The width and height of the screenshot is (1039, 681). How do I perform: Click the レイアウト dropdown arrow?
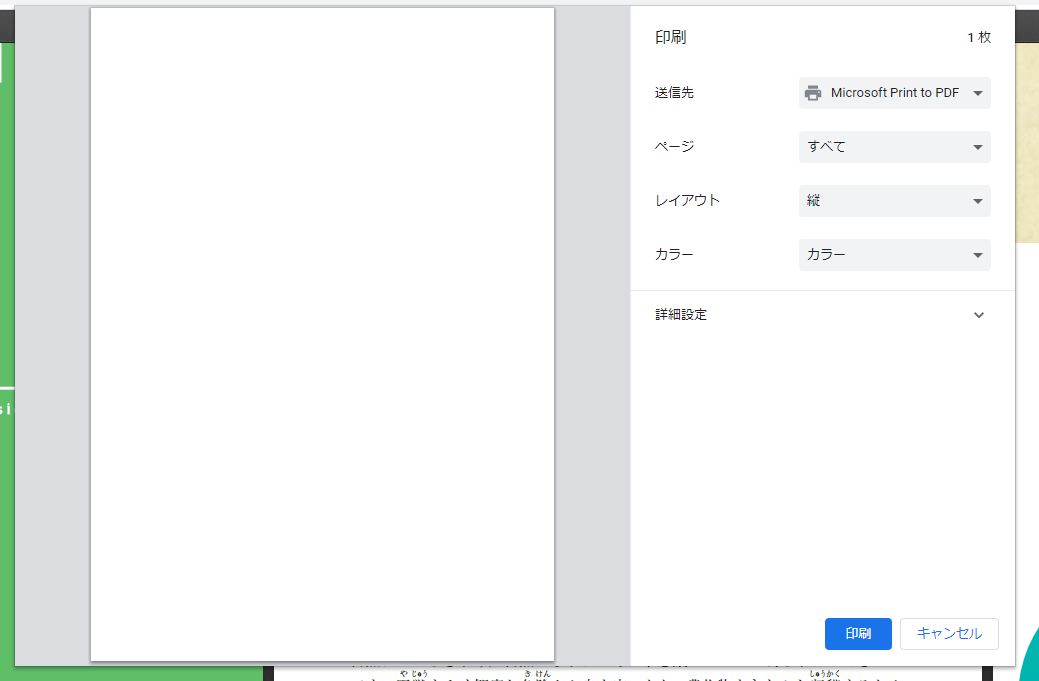pyautogui.click(x=977, y=201)
